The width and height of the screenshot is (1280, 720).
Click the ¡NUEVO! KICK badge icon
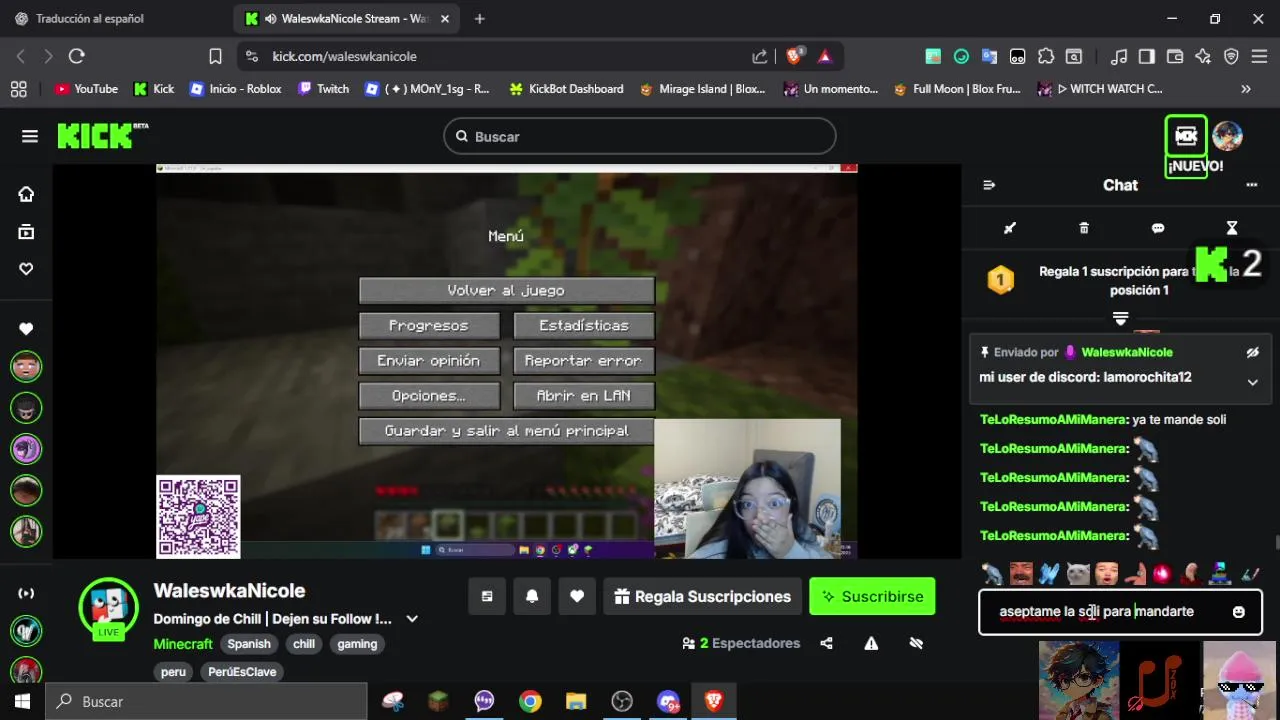[x=1186, y=136]
